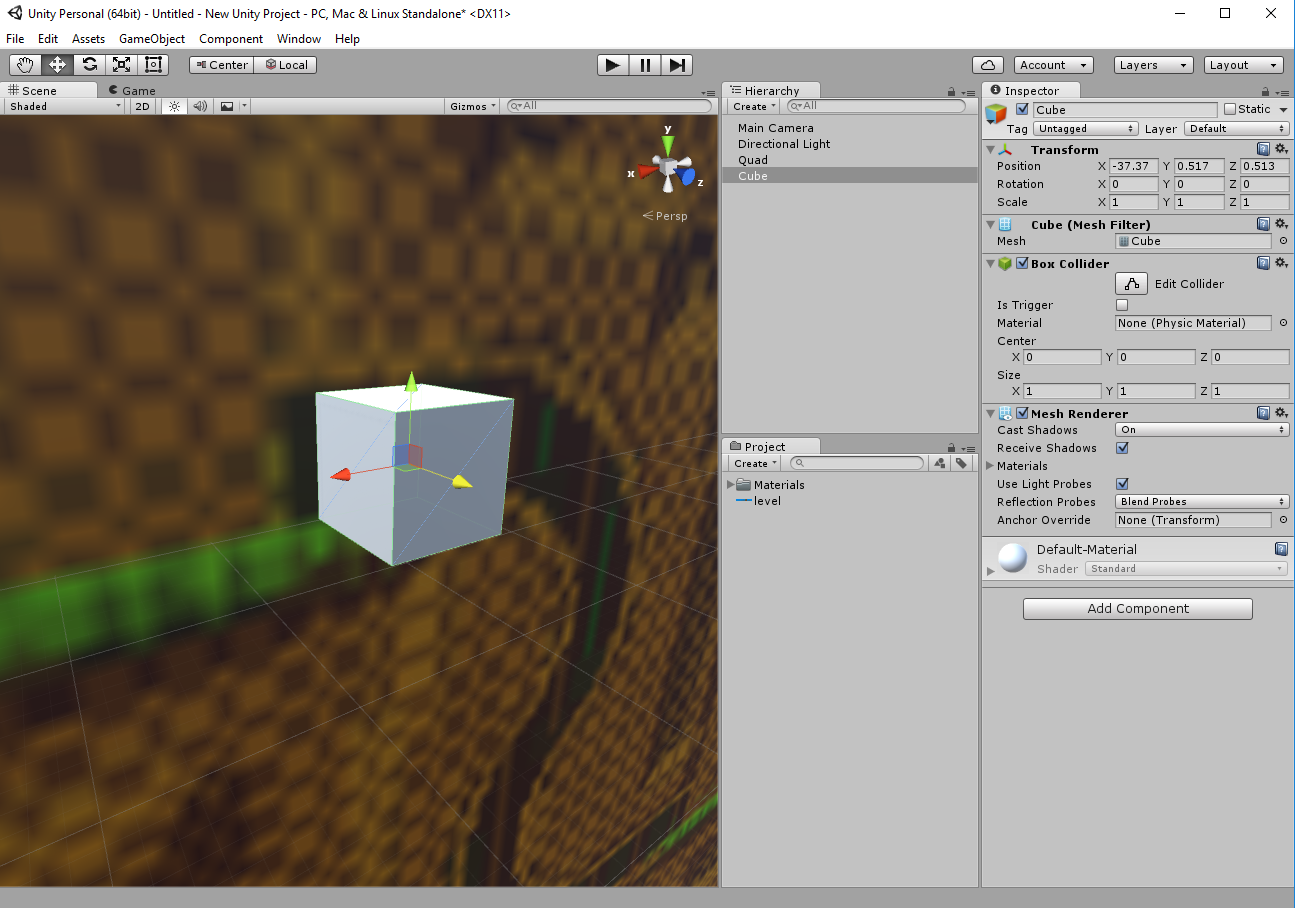The width and height of the screenshot is (1295, 908).
Task: Open Cast Shadows dropdown
Action: point(1202,430)
